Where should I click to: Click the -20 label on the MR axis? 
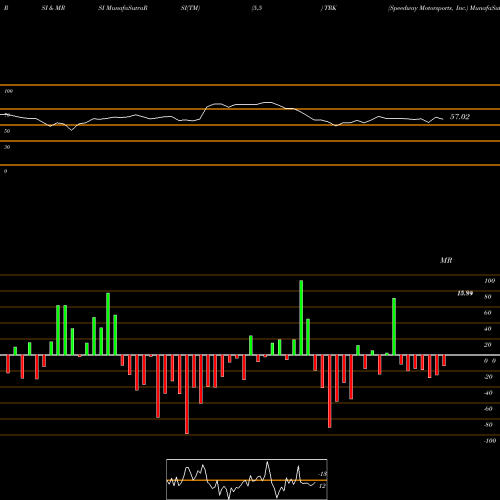488,377
